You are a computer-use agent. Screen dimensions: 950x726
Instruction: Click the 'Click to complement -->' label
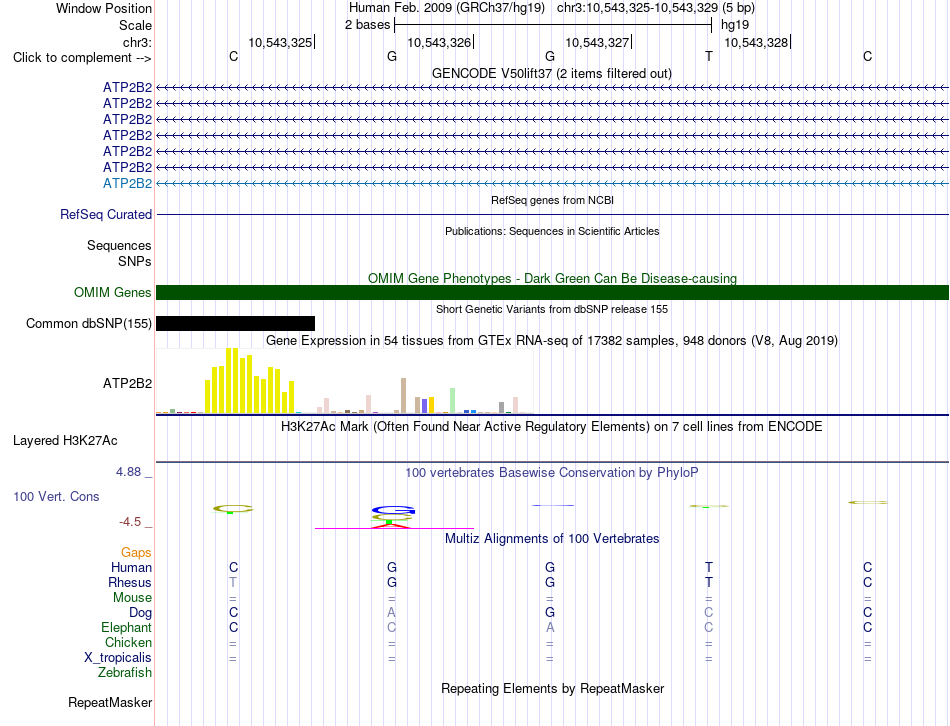coord(82,58)
